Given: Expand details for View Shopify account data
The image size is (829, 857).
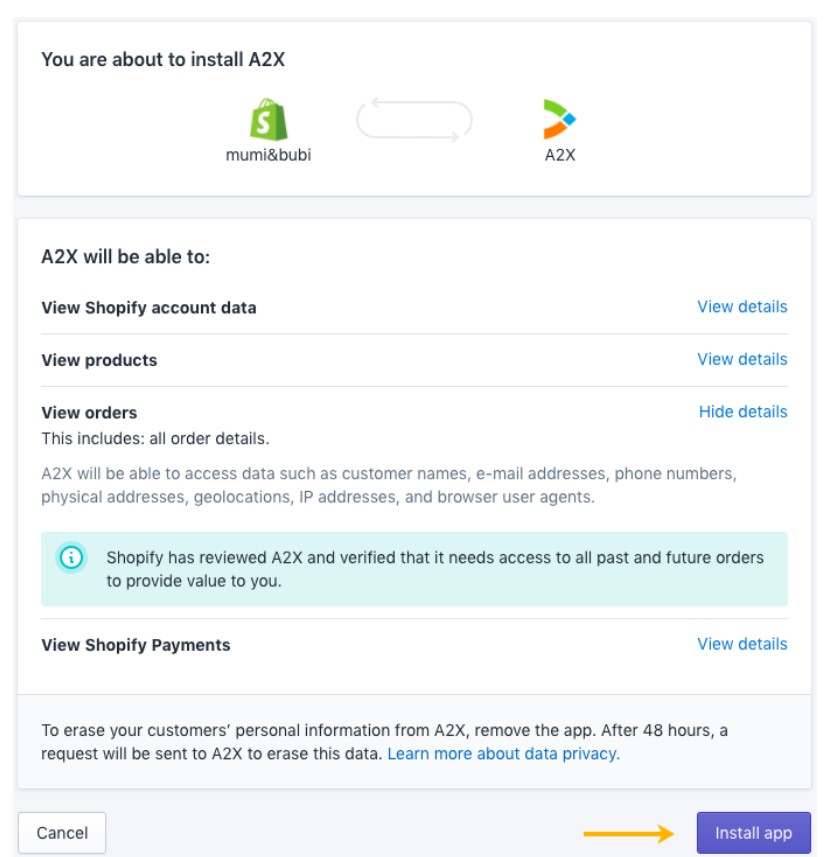Looking at the screenshot, I should pos(742,307).
